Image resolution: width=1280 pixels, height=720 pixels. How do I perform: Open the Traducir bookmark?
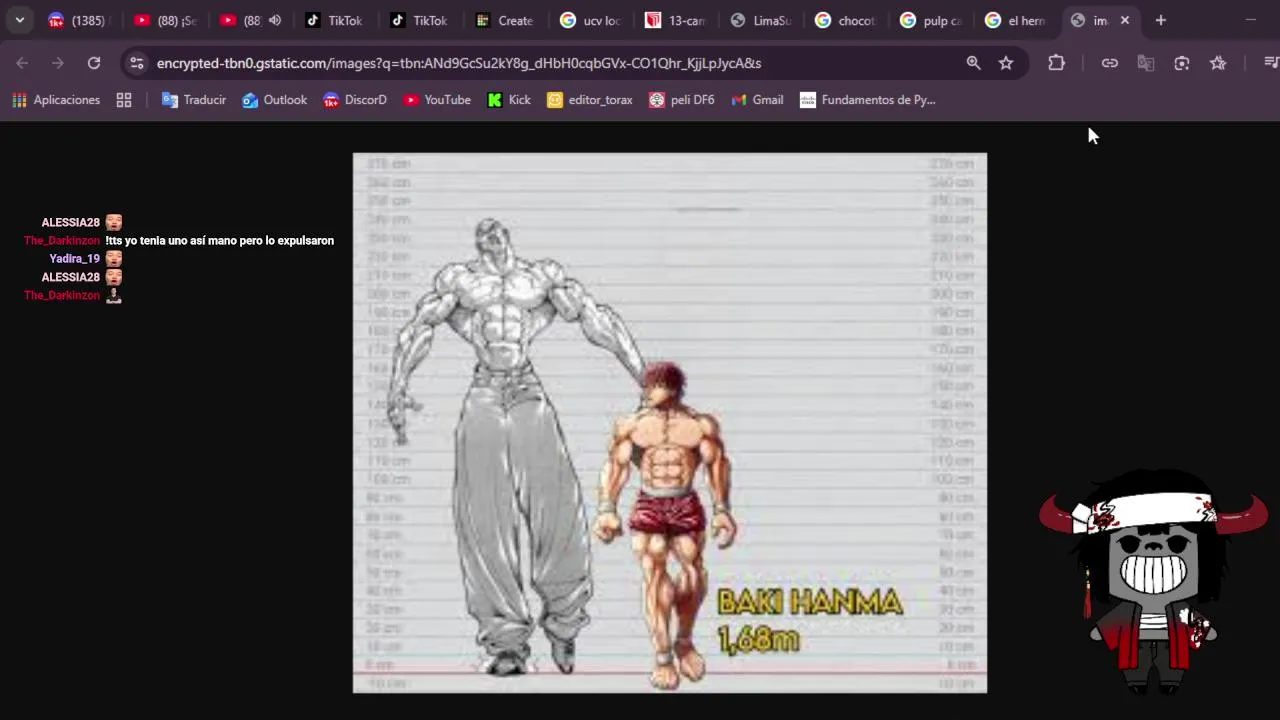click(194, 100)
